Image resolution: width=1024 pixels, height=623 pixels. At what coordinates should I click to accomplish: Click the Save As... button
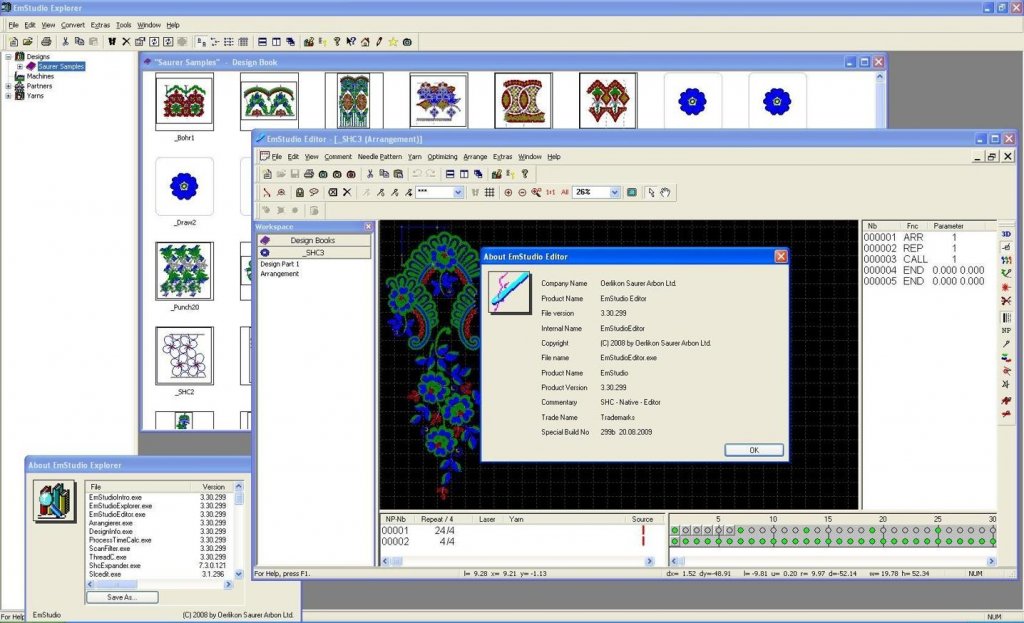(122, 597)
